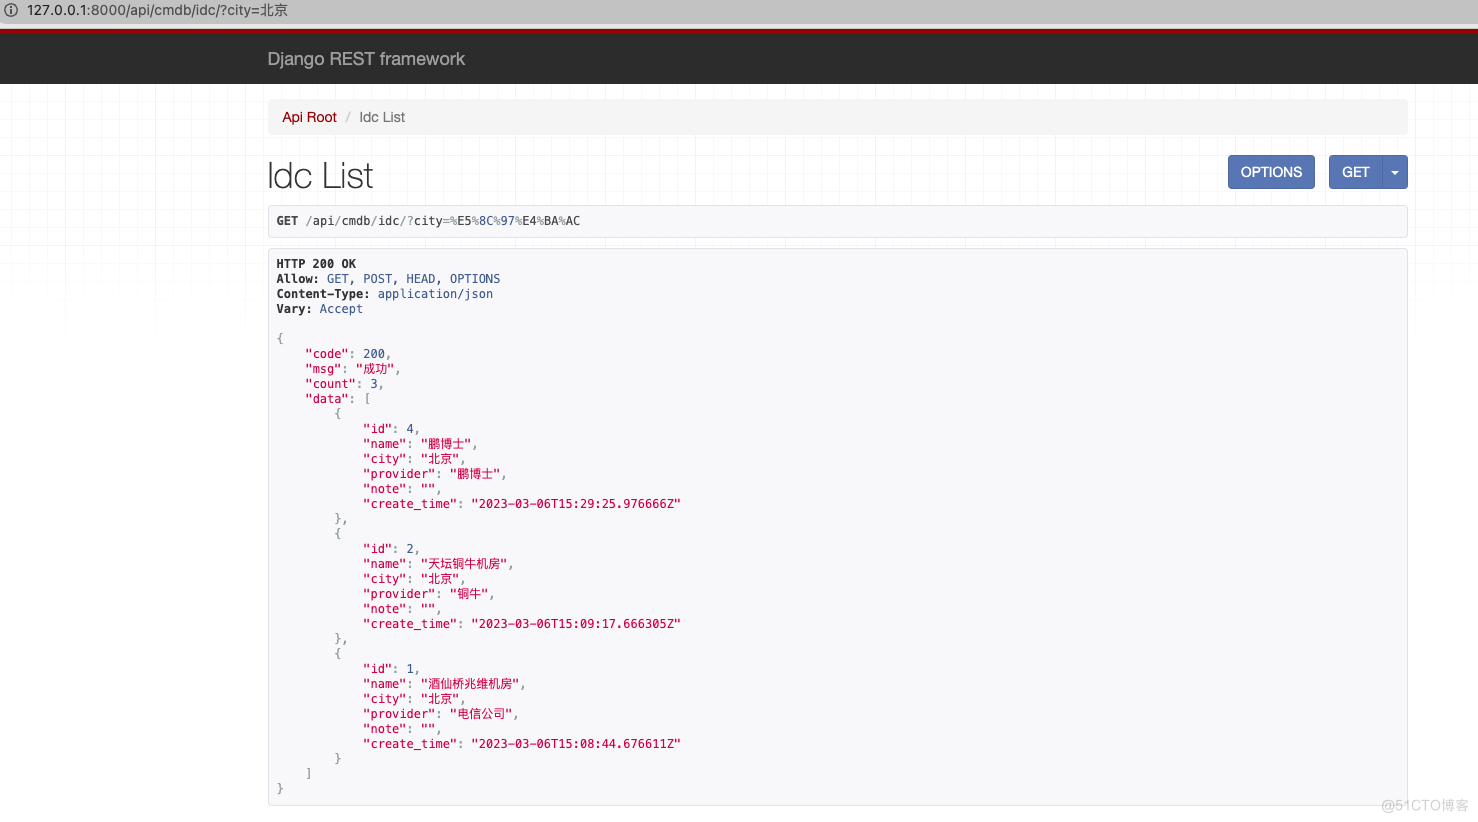This screenshot has width=1478, height=822.
Task: Click the "id": 4 line
Action: point(391,429)
